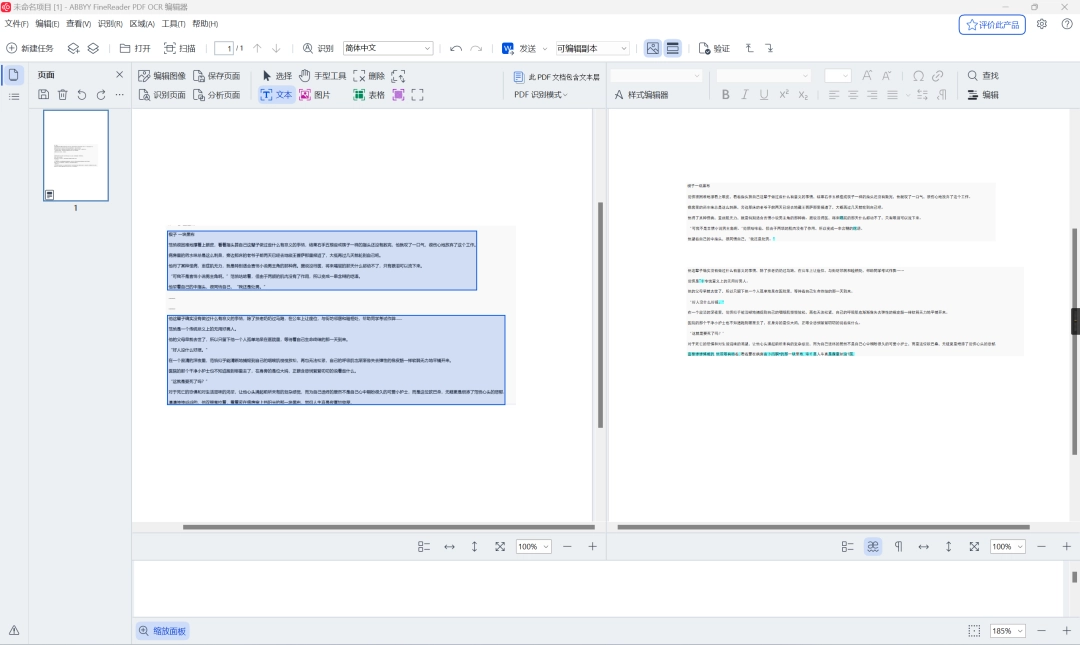Click the 打开 (Open) button
The image size is (1080, 645).
(x=135, y=48)
